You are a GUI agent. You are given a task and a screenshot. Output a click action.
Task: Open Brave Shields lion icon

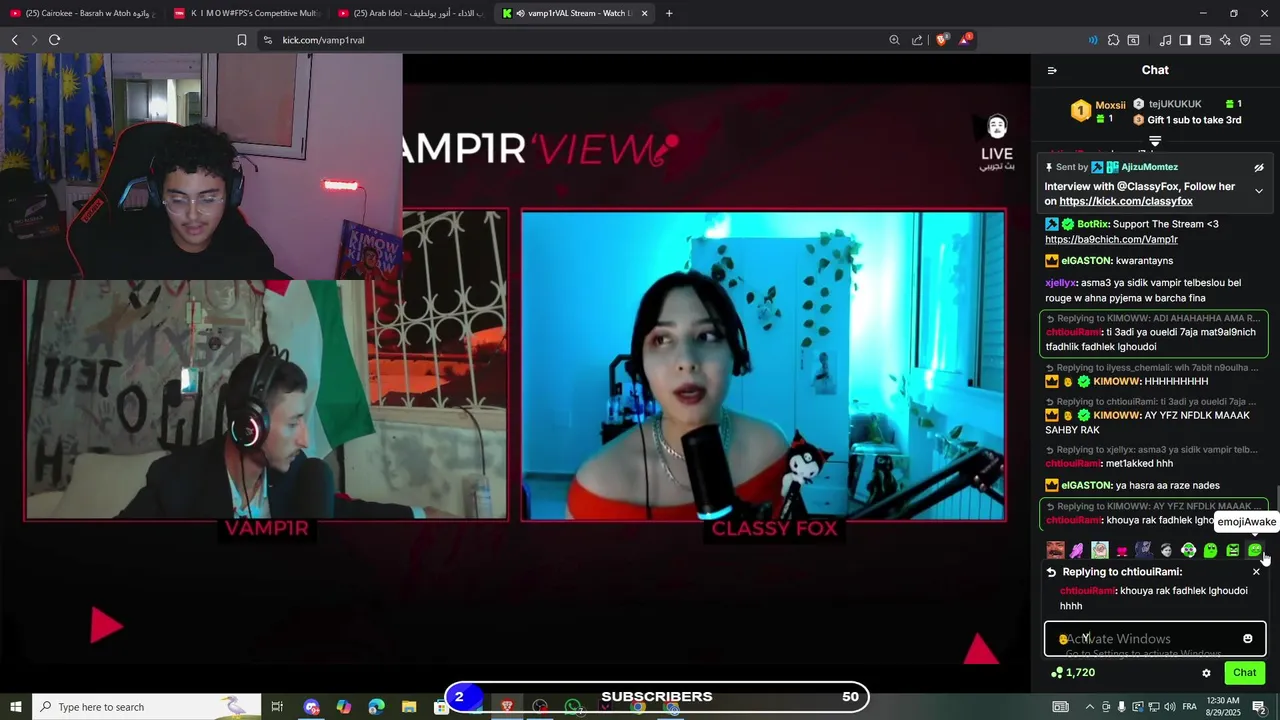pyautogui.click(x=941, y=40)
